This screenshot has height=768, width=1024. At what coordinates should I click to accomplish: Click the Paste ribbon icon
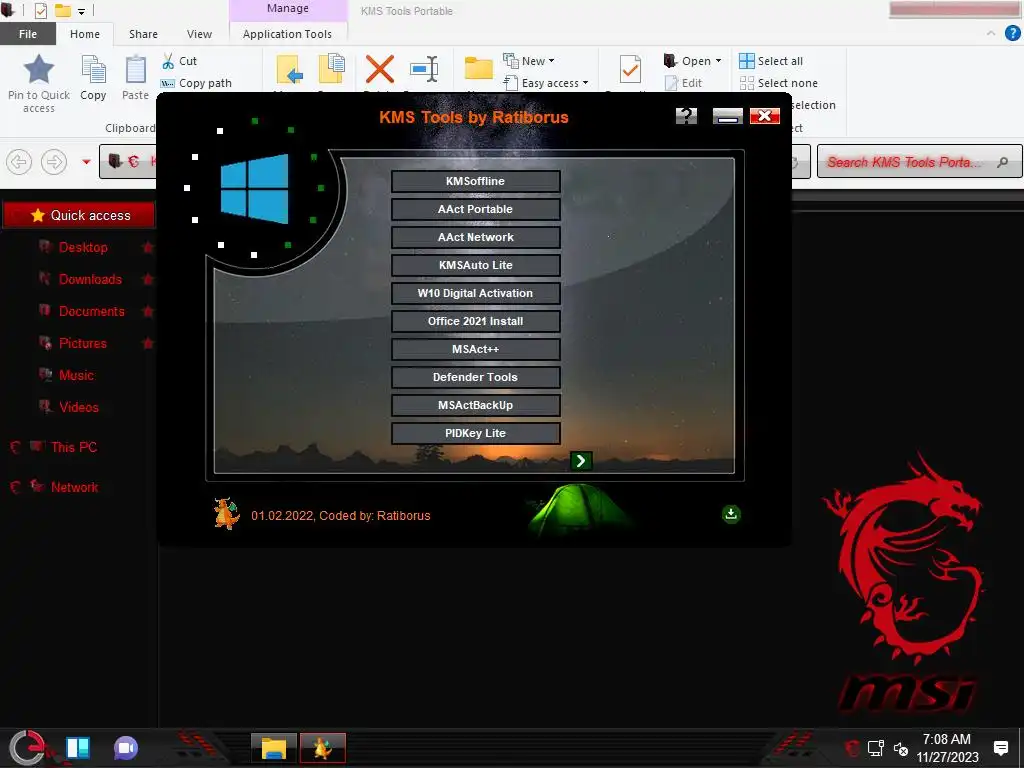(x=135, y=78)
